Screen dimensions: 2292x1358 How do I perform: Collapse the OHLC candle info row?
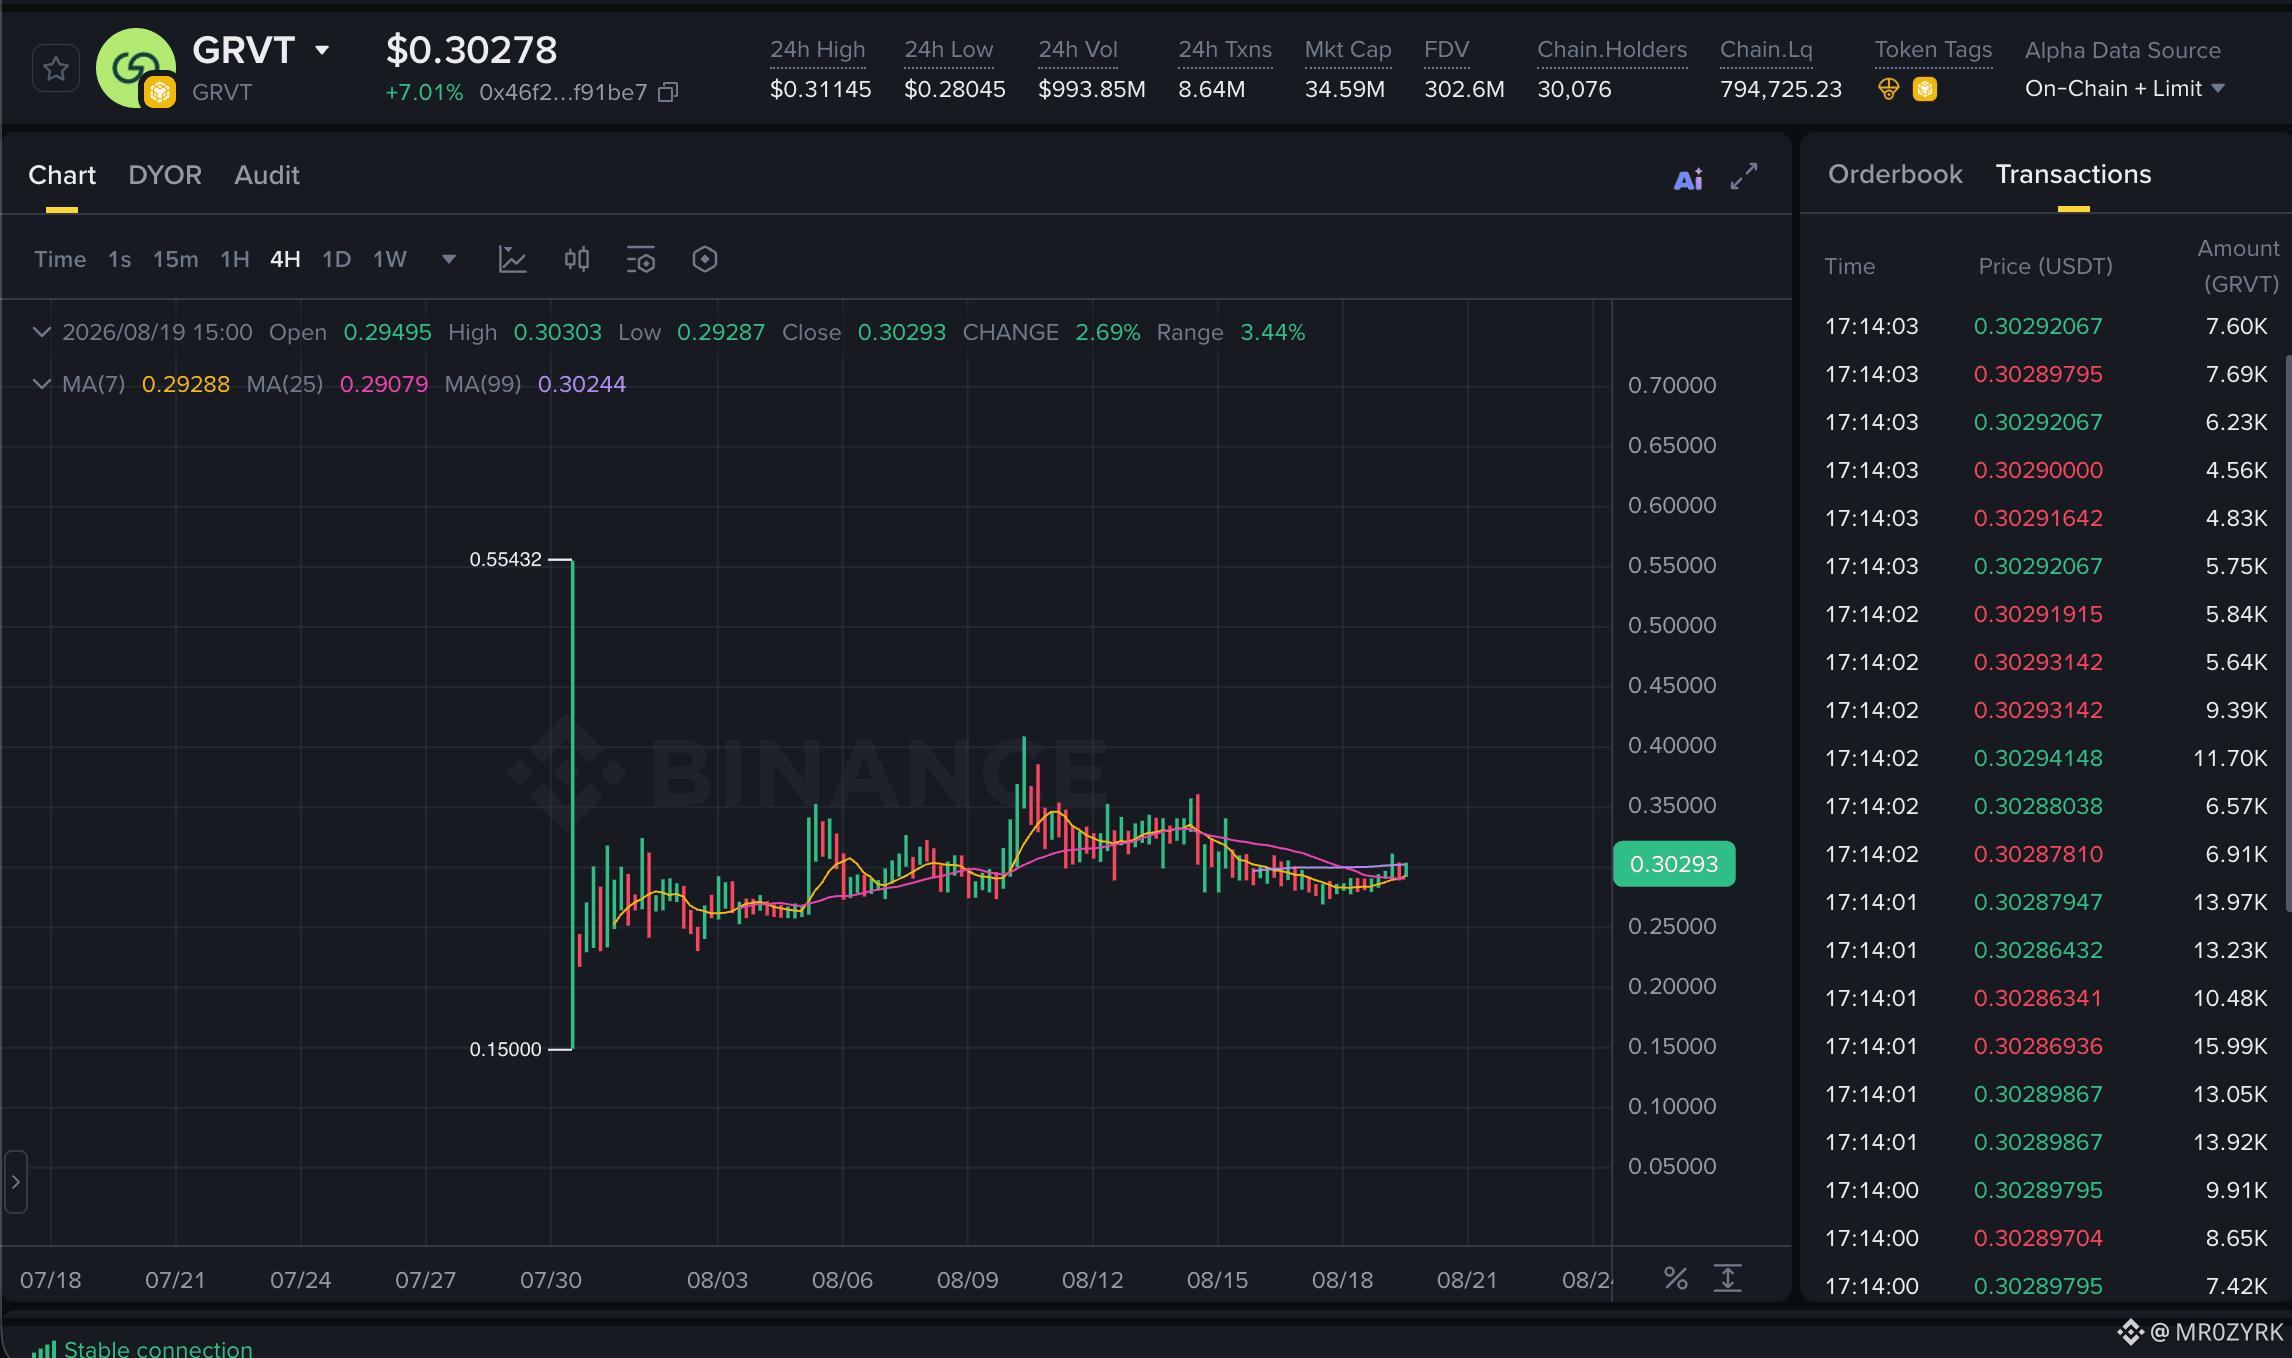41,332
